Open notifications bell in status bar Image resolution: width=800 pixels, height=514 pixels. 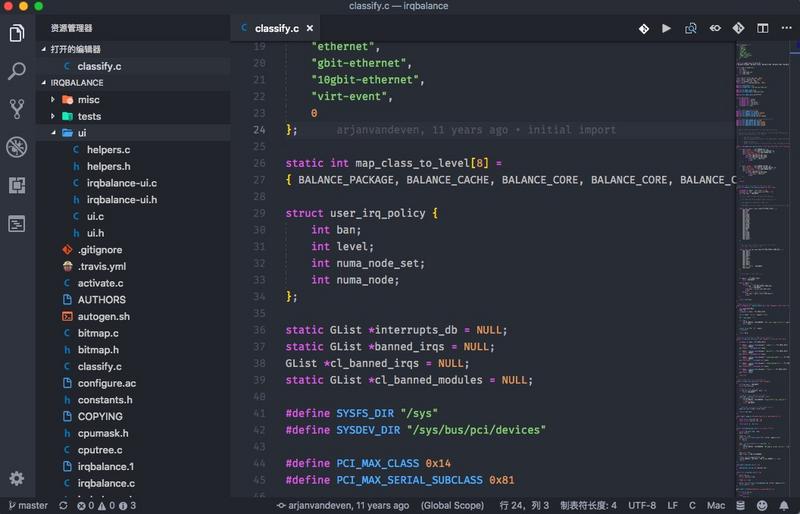click(x=784, y=505)
